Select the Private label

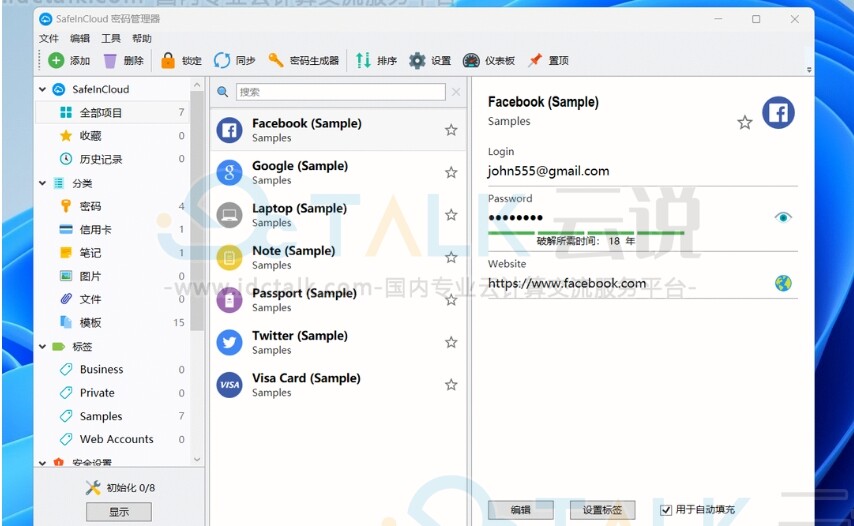[x=113, y=393]
